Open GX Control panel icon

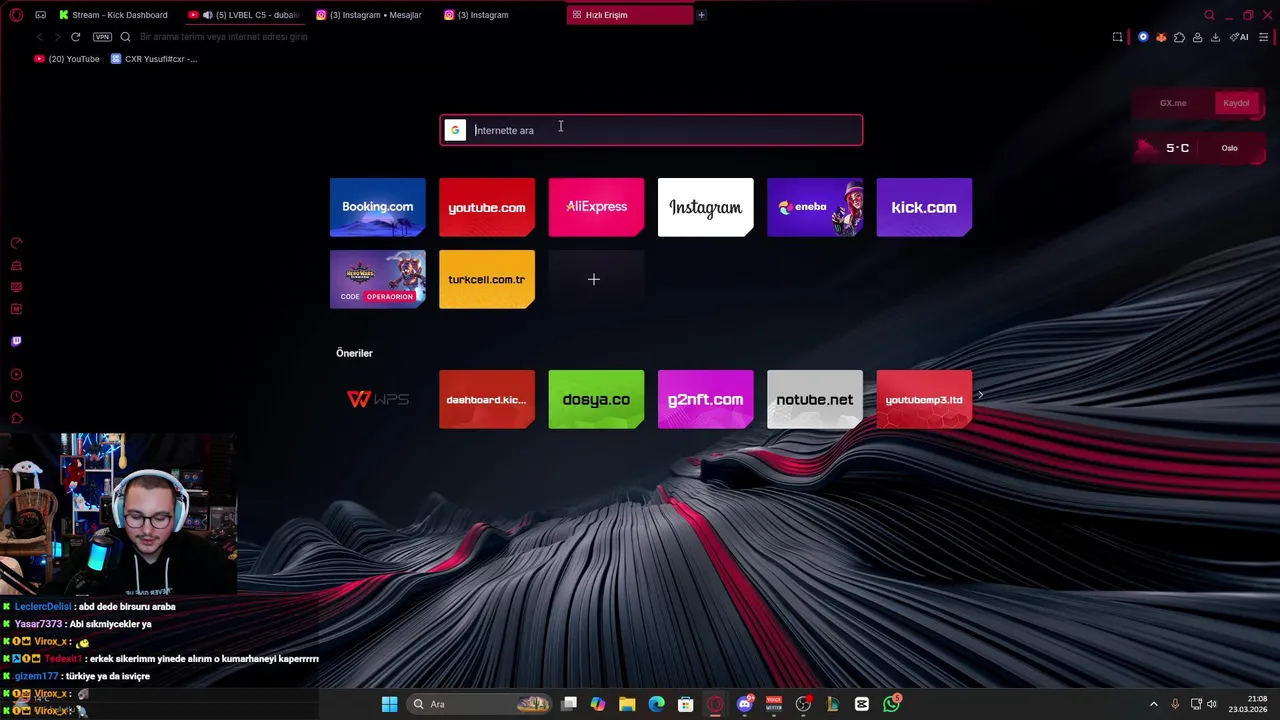point(16,243)
